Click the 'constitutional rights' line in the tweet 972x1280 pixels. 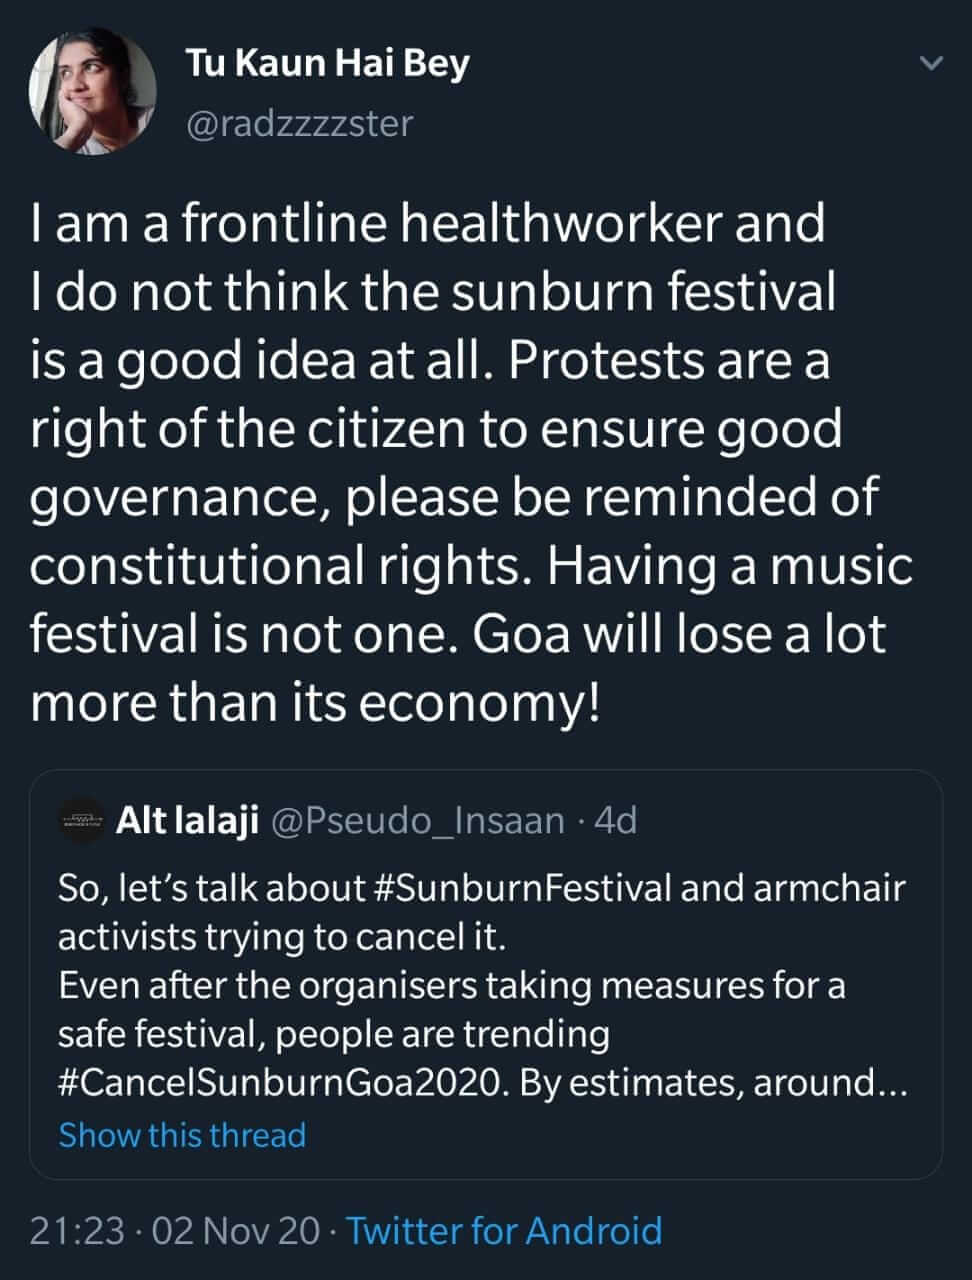(x=283, y=566)
